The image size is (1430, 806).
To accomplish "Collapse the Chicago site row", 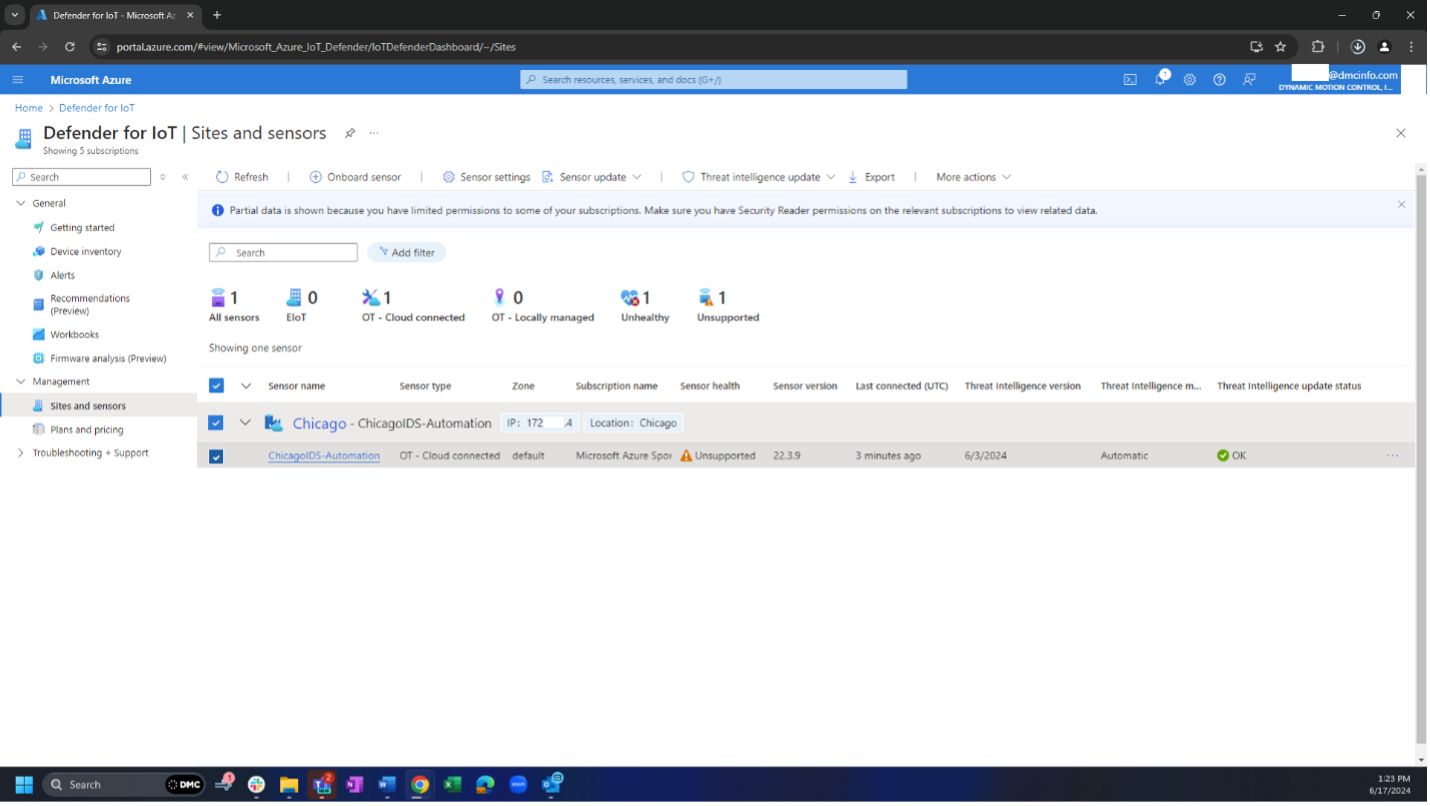I will coord(245,423).
